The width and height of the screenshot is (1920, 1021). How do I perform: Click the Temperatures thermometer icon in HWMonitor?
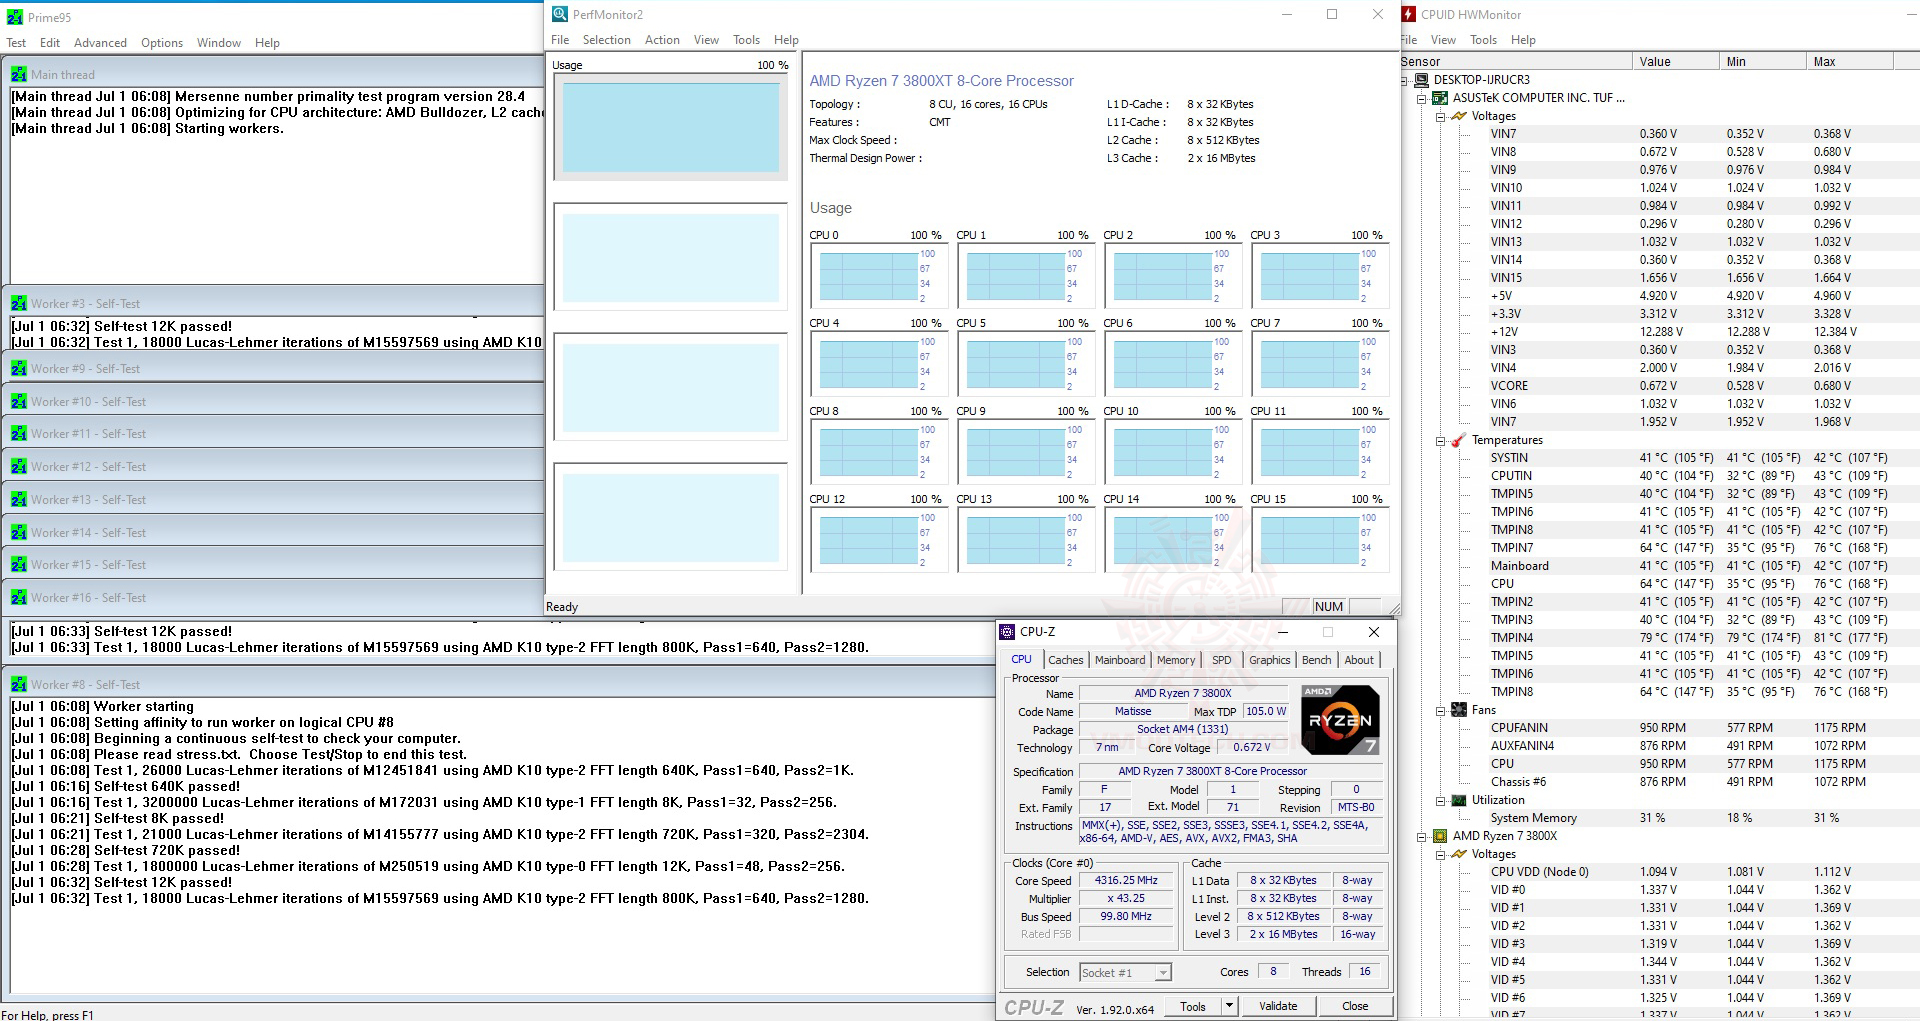point(1459,440)
